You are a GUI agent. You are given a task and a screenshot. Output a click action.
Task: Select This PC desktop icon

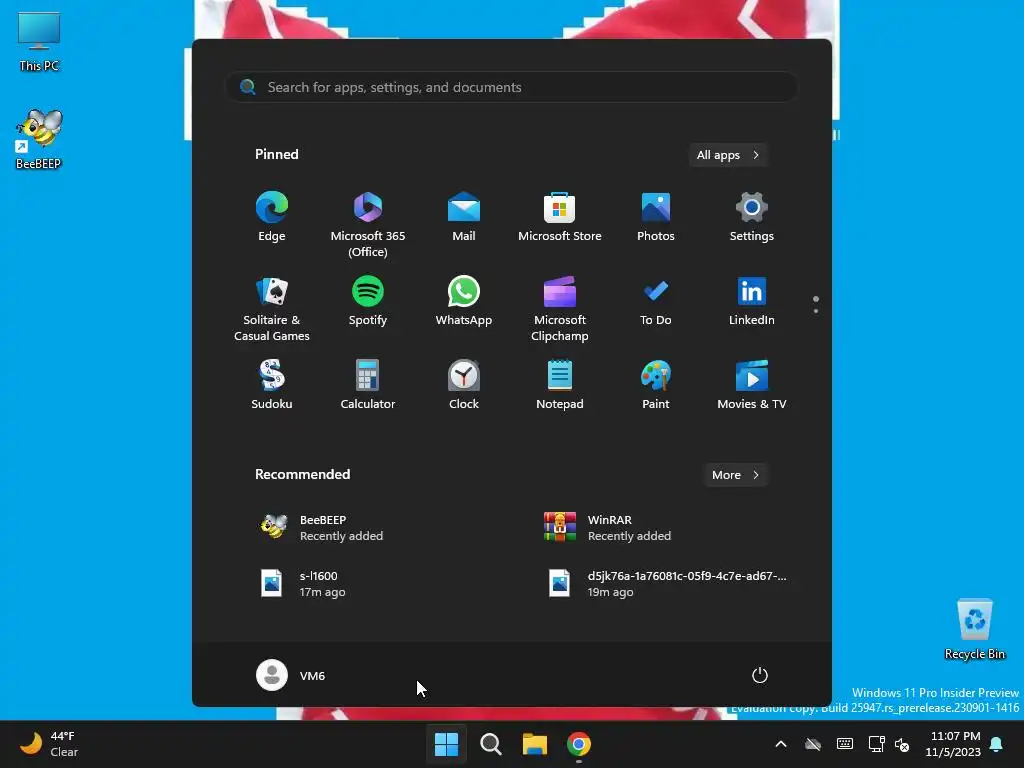point(39,41)
